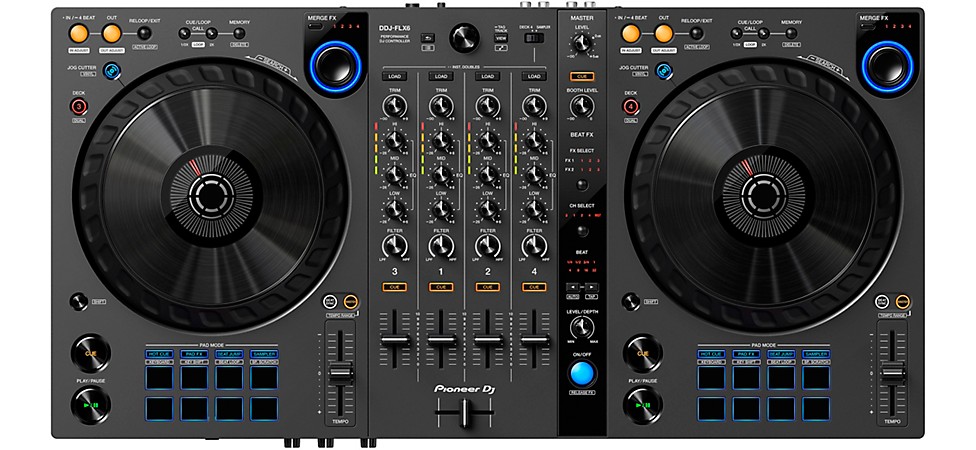Viewport: 976px width, 450px height.
Task: Select PAD FX pad mode on left deck
Action: pos(194,354)
